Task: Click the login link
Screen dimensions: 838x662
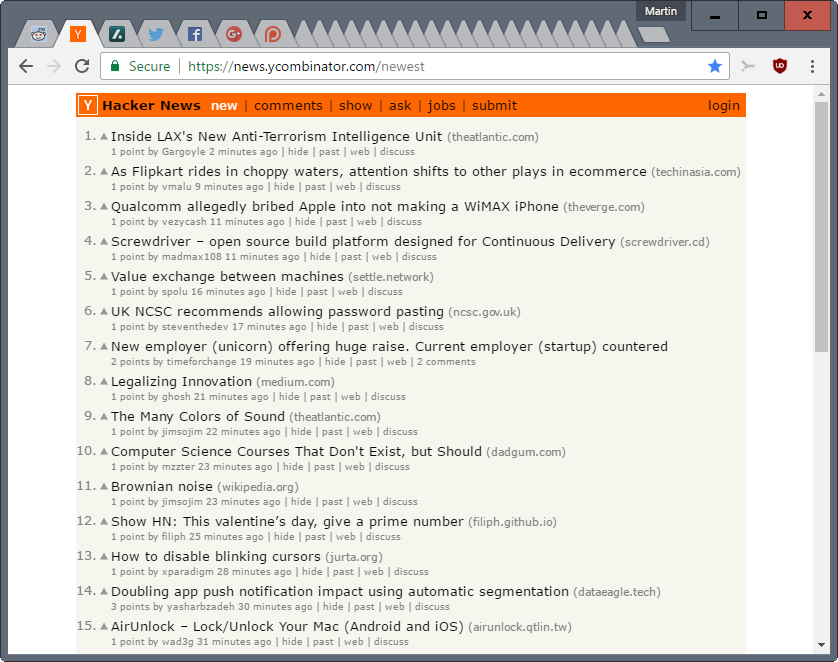Action: pos(724,106)
